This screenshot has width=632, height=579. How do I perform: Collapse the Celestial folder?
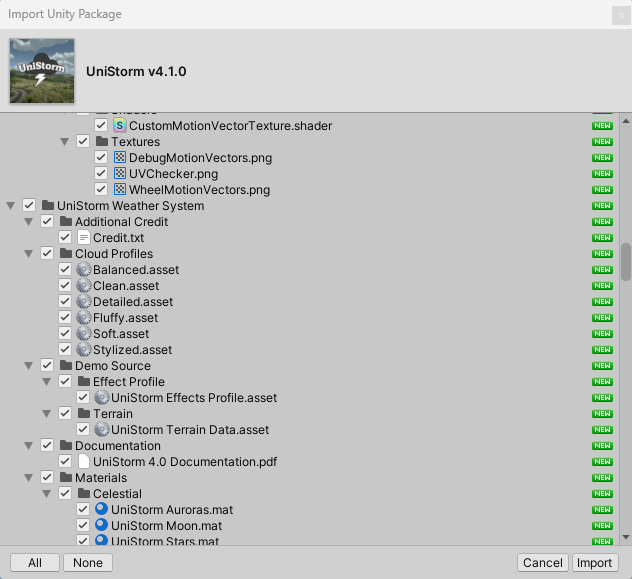point(47,494)
